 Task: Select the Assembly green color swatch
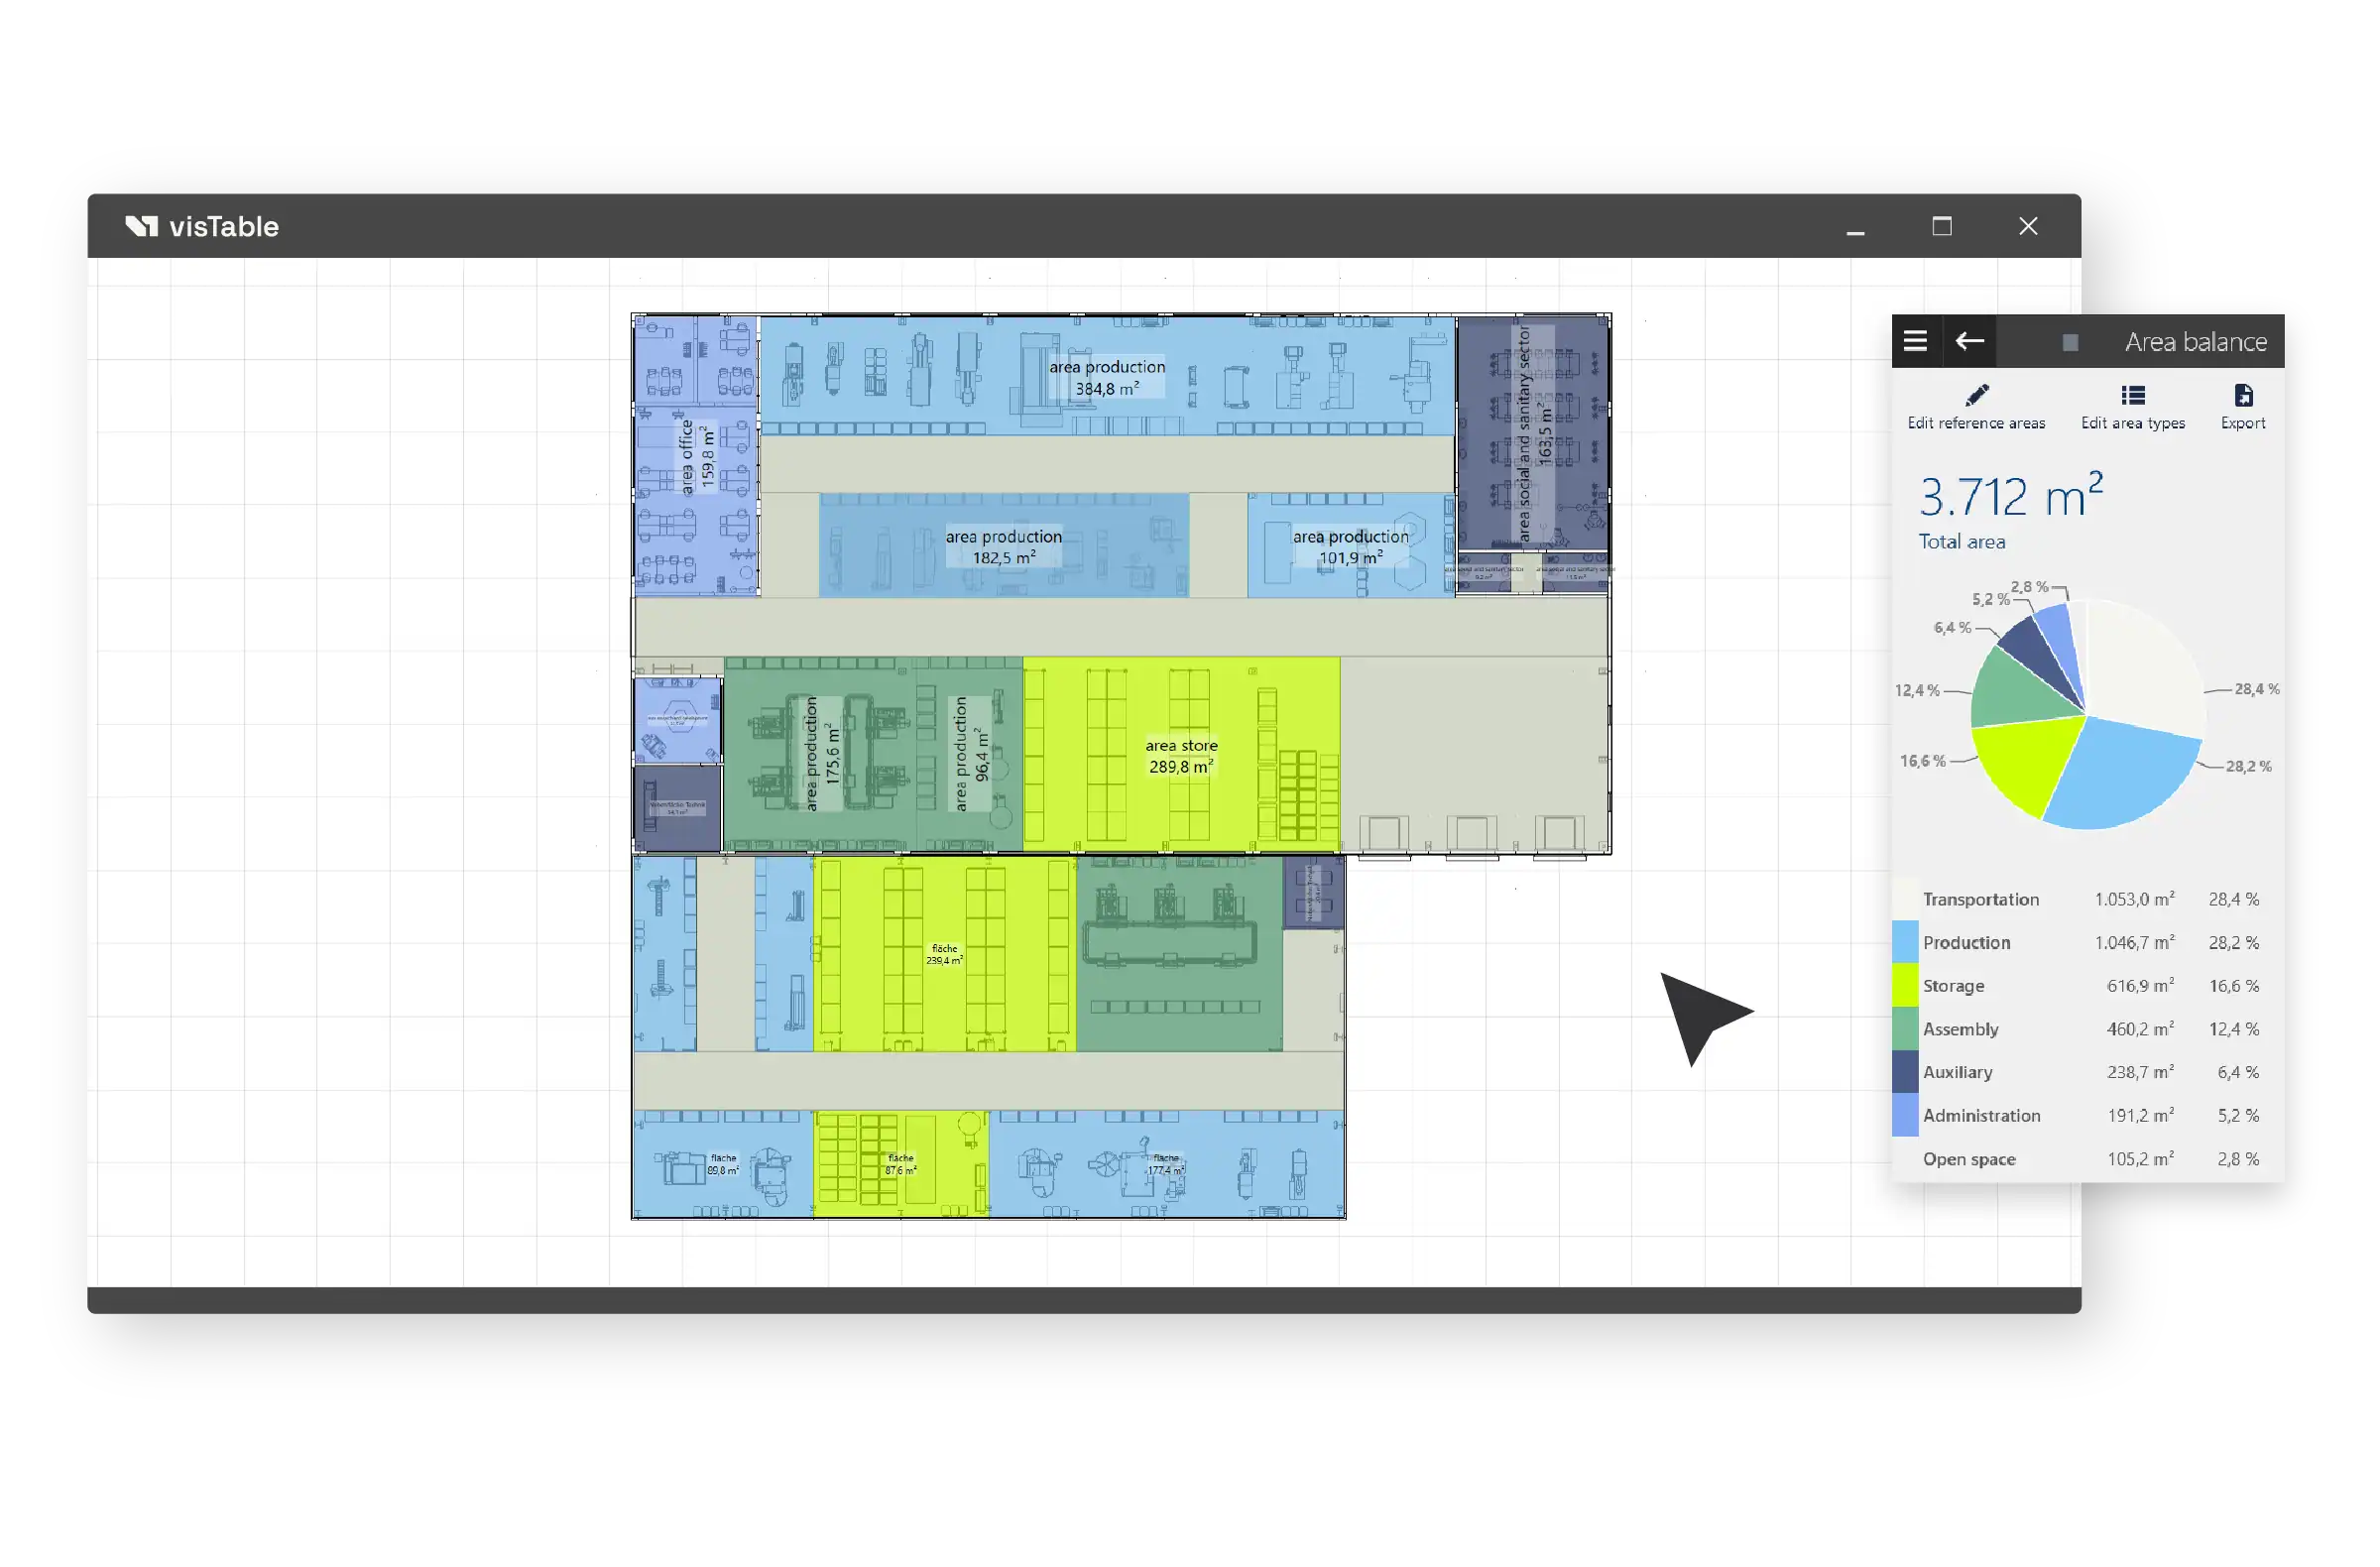point(1904,1028)
